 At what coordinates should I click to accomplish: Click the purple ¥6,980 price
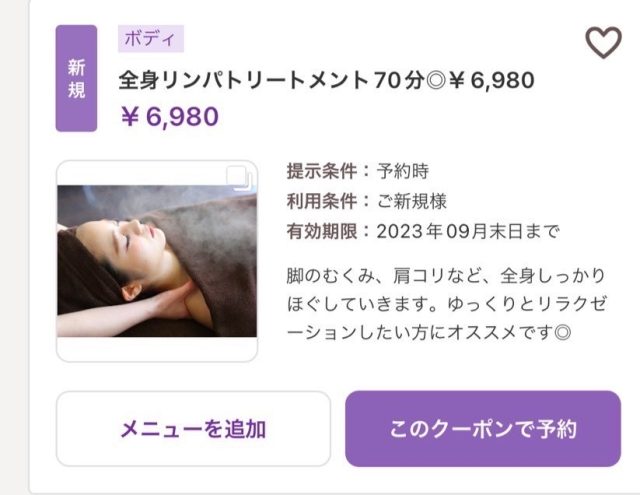[x=170, y=117]
